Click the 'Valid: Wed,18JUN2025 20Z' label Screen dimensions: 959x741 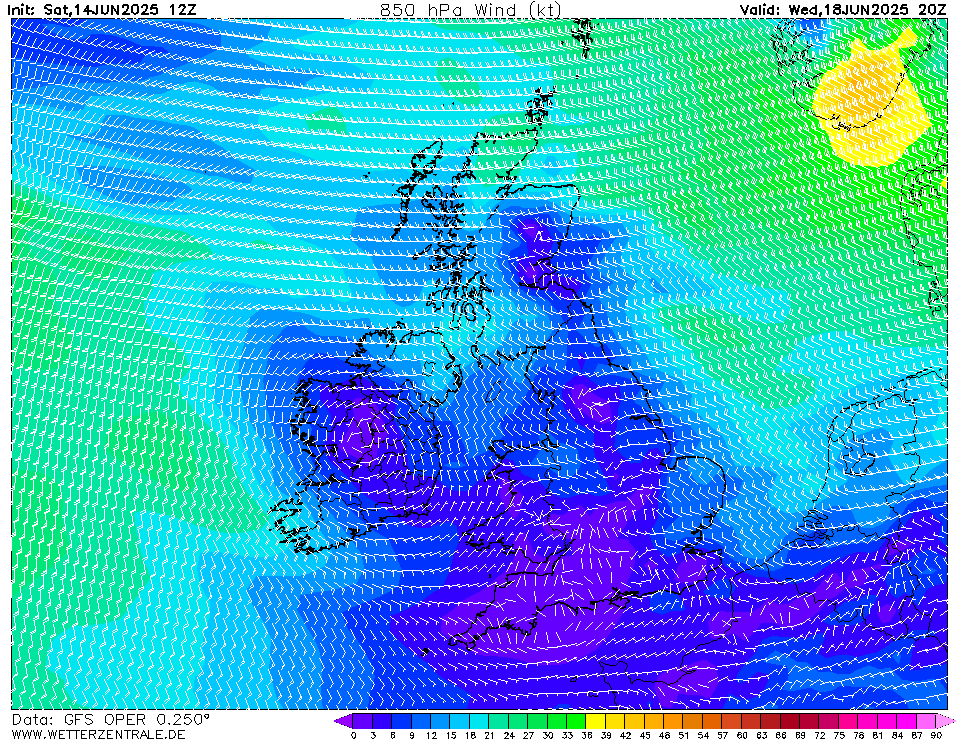click(x=843, y=9)
